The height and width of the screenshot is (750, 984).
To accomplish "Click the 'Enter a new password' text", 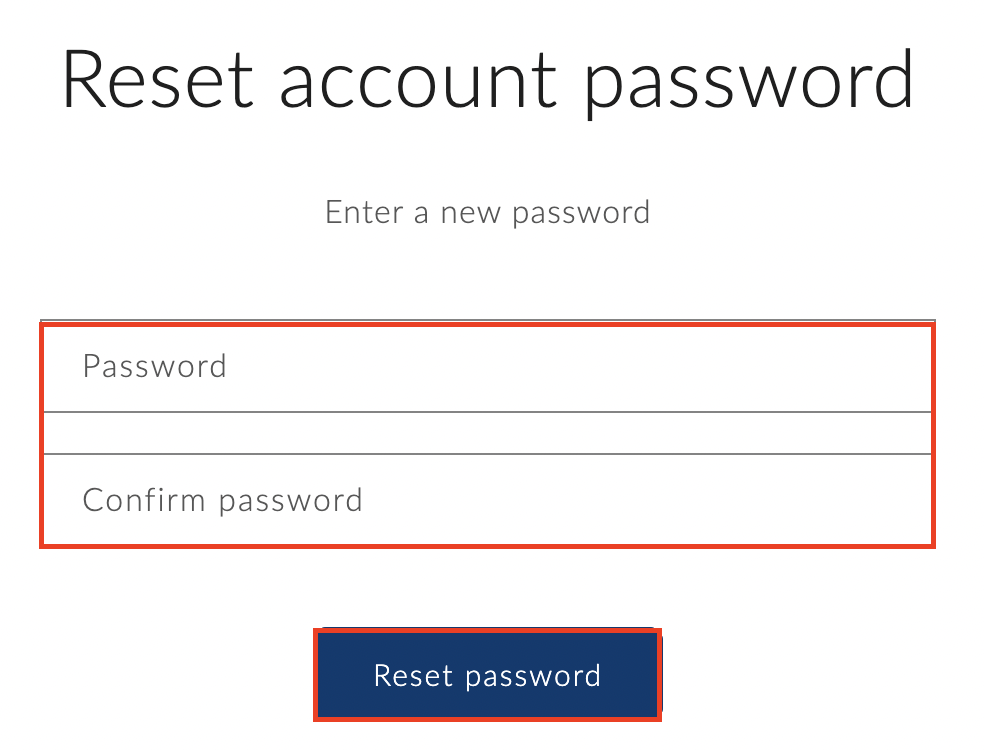I will click(488, 212).
